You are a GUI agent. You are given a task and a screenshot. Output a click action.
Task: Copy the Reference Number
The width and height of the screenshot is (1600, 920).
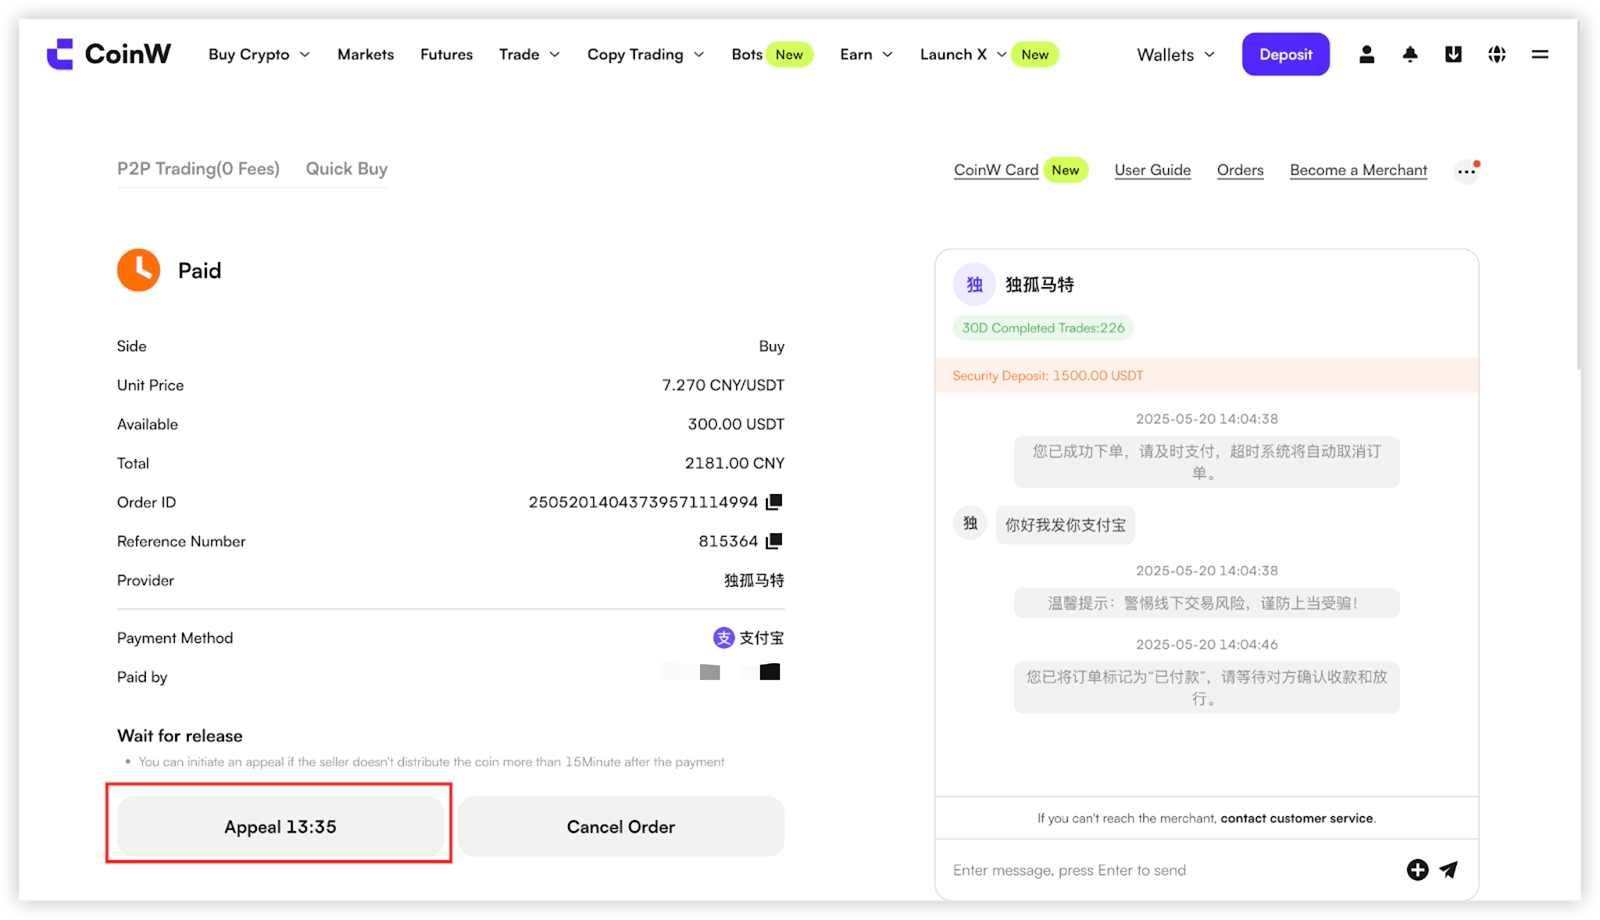(774, 541)
